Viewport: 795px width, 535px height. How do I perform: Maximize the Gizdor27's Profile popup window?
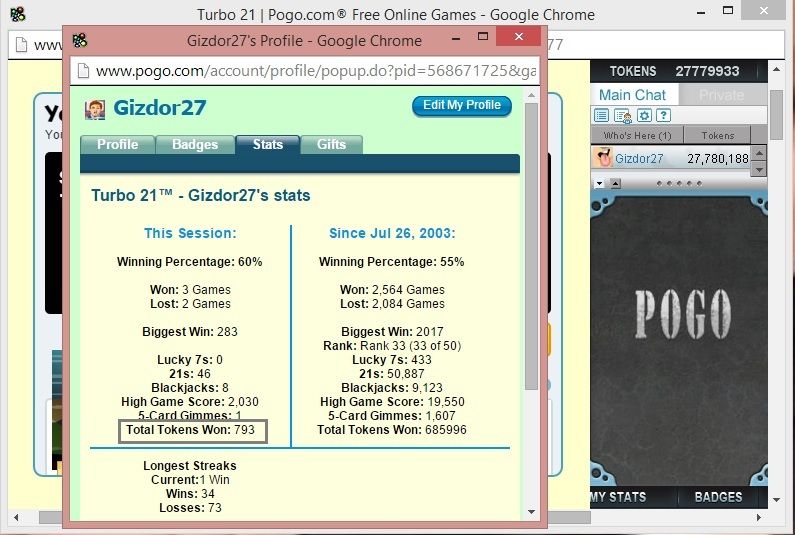483,37
